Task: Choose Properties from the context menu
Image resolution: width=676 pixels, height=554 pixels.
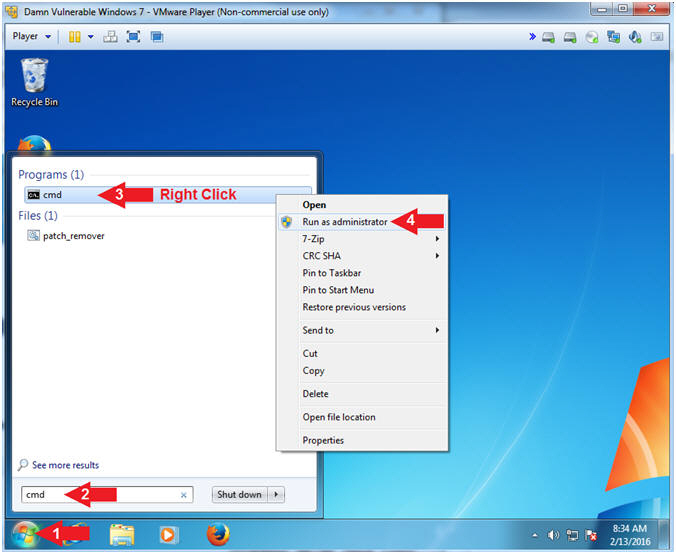Action: [x=362, y=441]
